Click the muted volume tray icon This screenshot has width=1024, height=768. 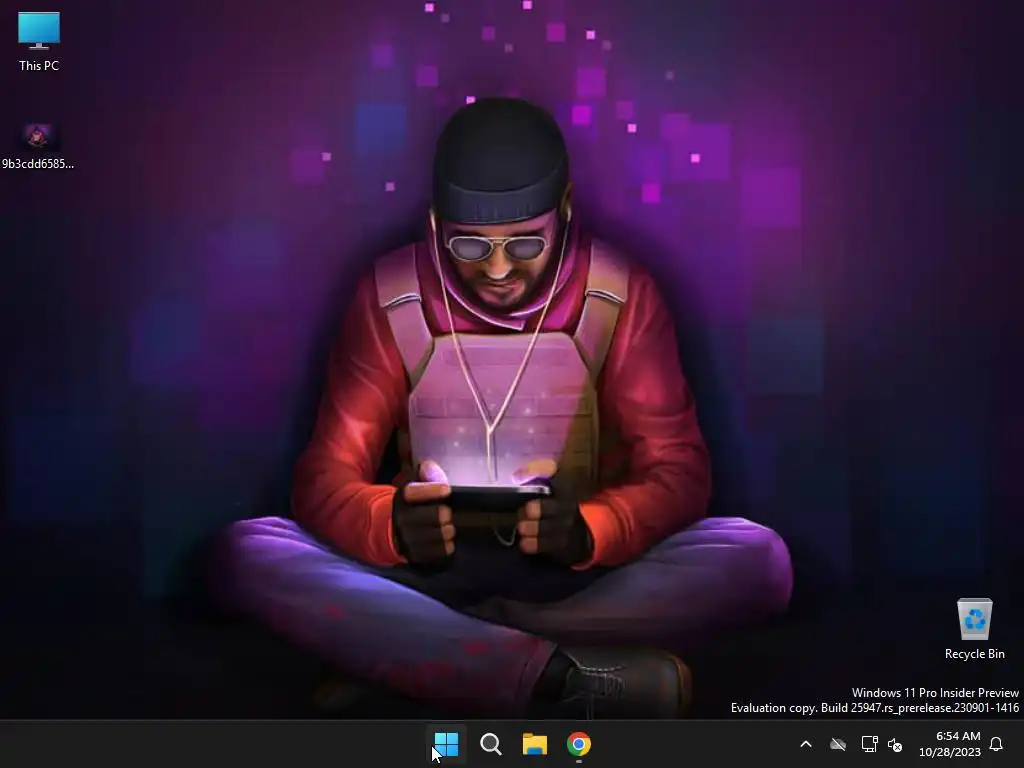click(895, 744)
